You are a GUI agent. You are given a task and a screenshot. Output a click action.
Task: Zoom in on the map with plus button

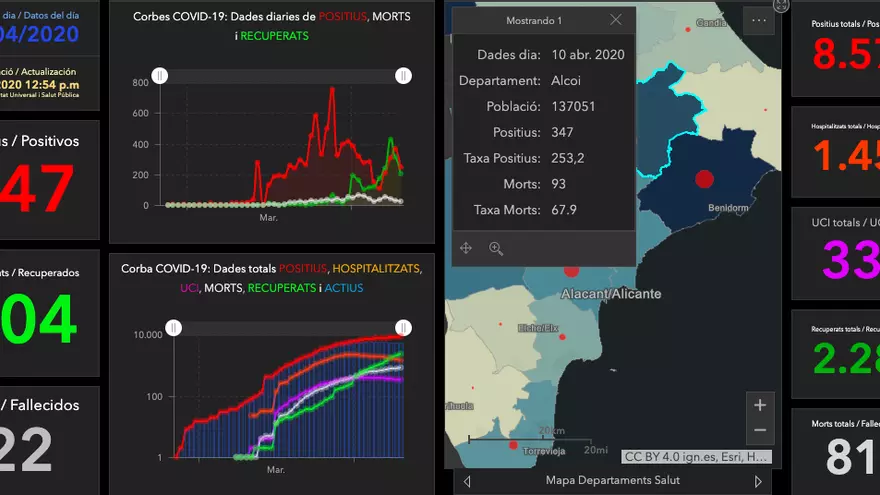(760, 405)
